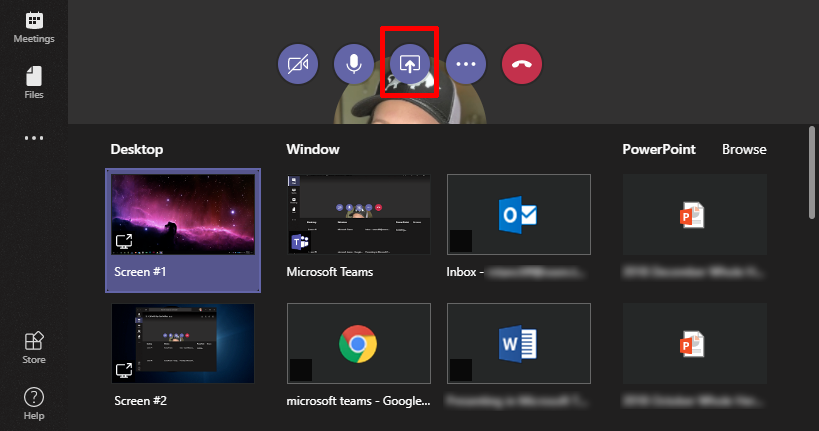The image size is (819, 431).
Task: Mute the microphone
Action: (353, 64)
